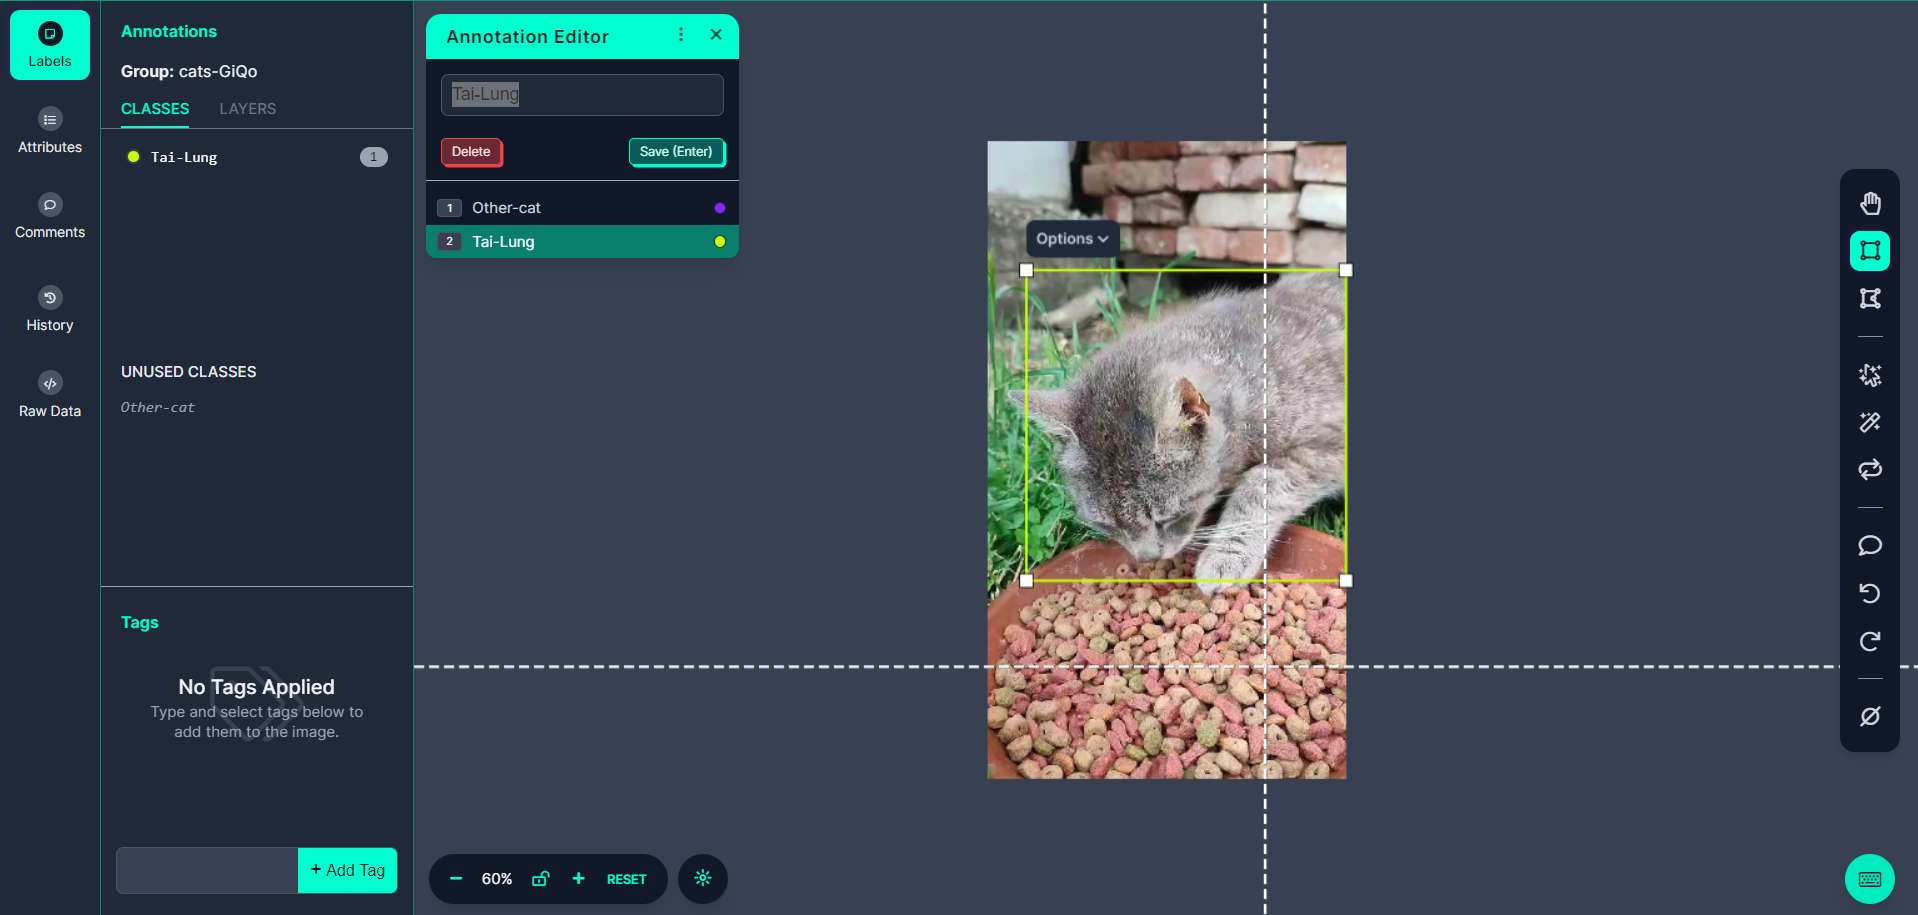Image resolution: width=1918 pixels, height=915 pixels.
Task: Expand the Options dropdown on the box
Action: tap(1072, 239)
